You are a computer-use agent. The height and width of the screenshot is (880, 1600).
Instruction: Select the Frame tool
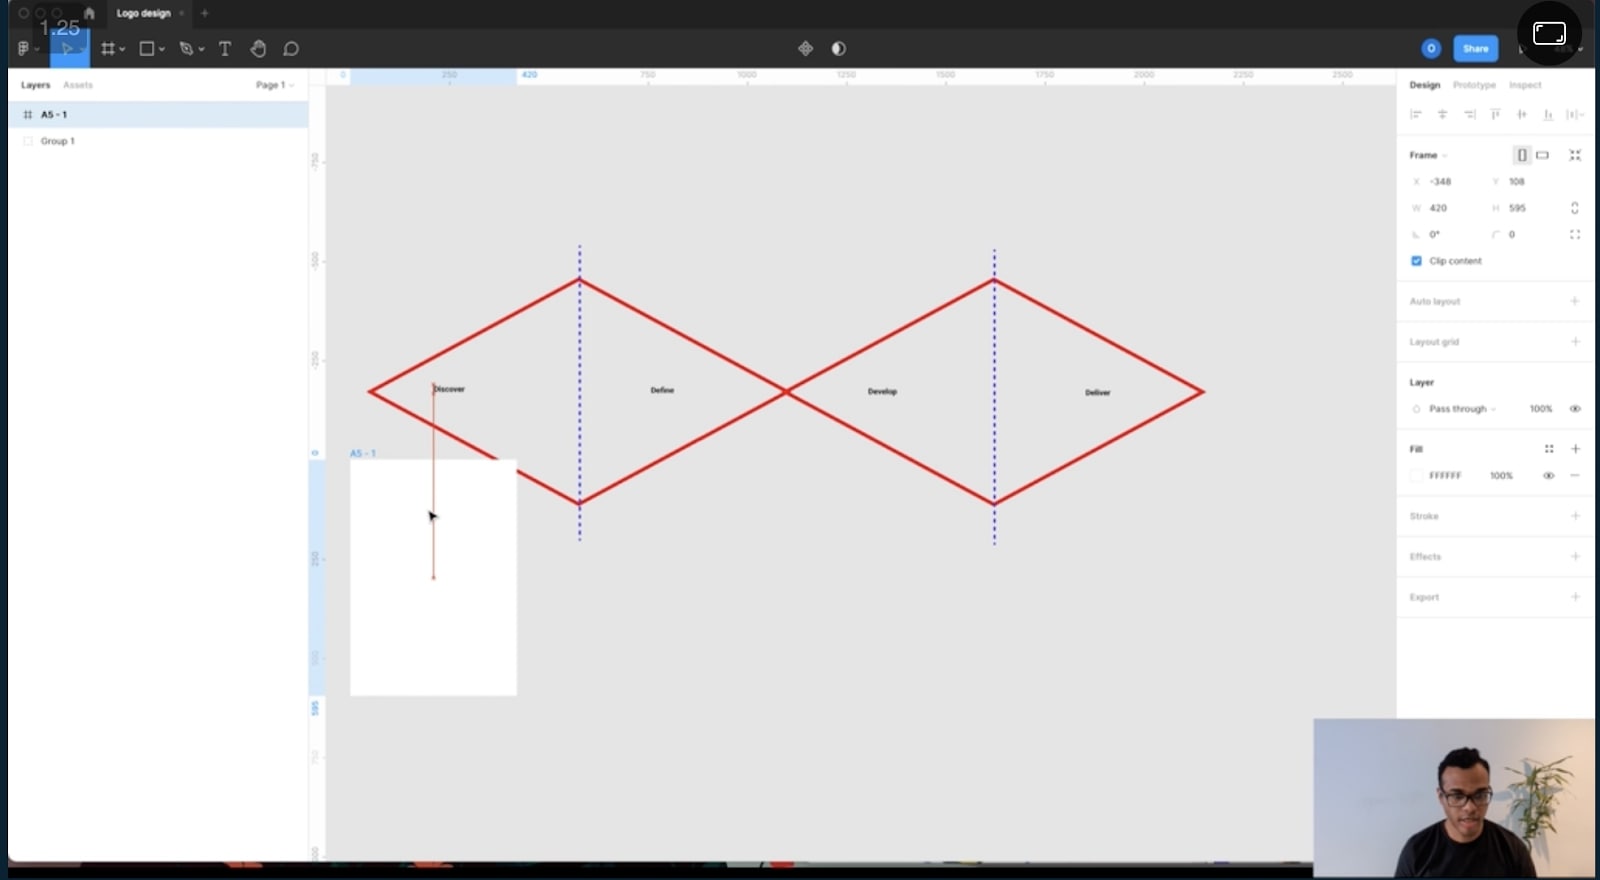pos(108,49)
